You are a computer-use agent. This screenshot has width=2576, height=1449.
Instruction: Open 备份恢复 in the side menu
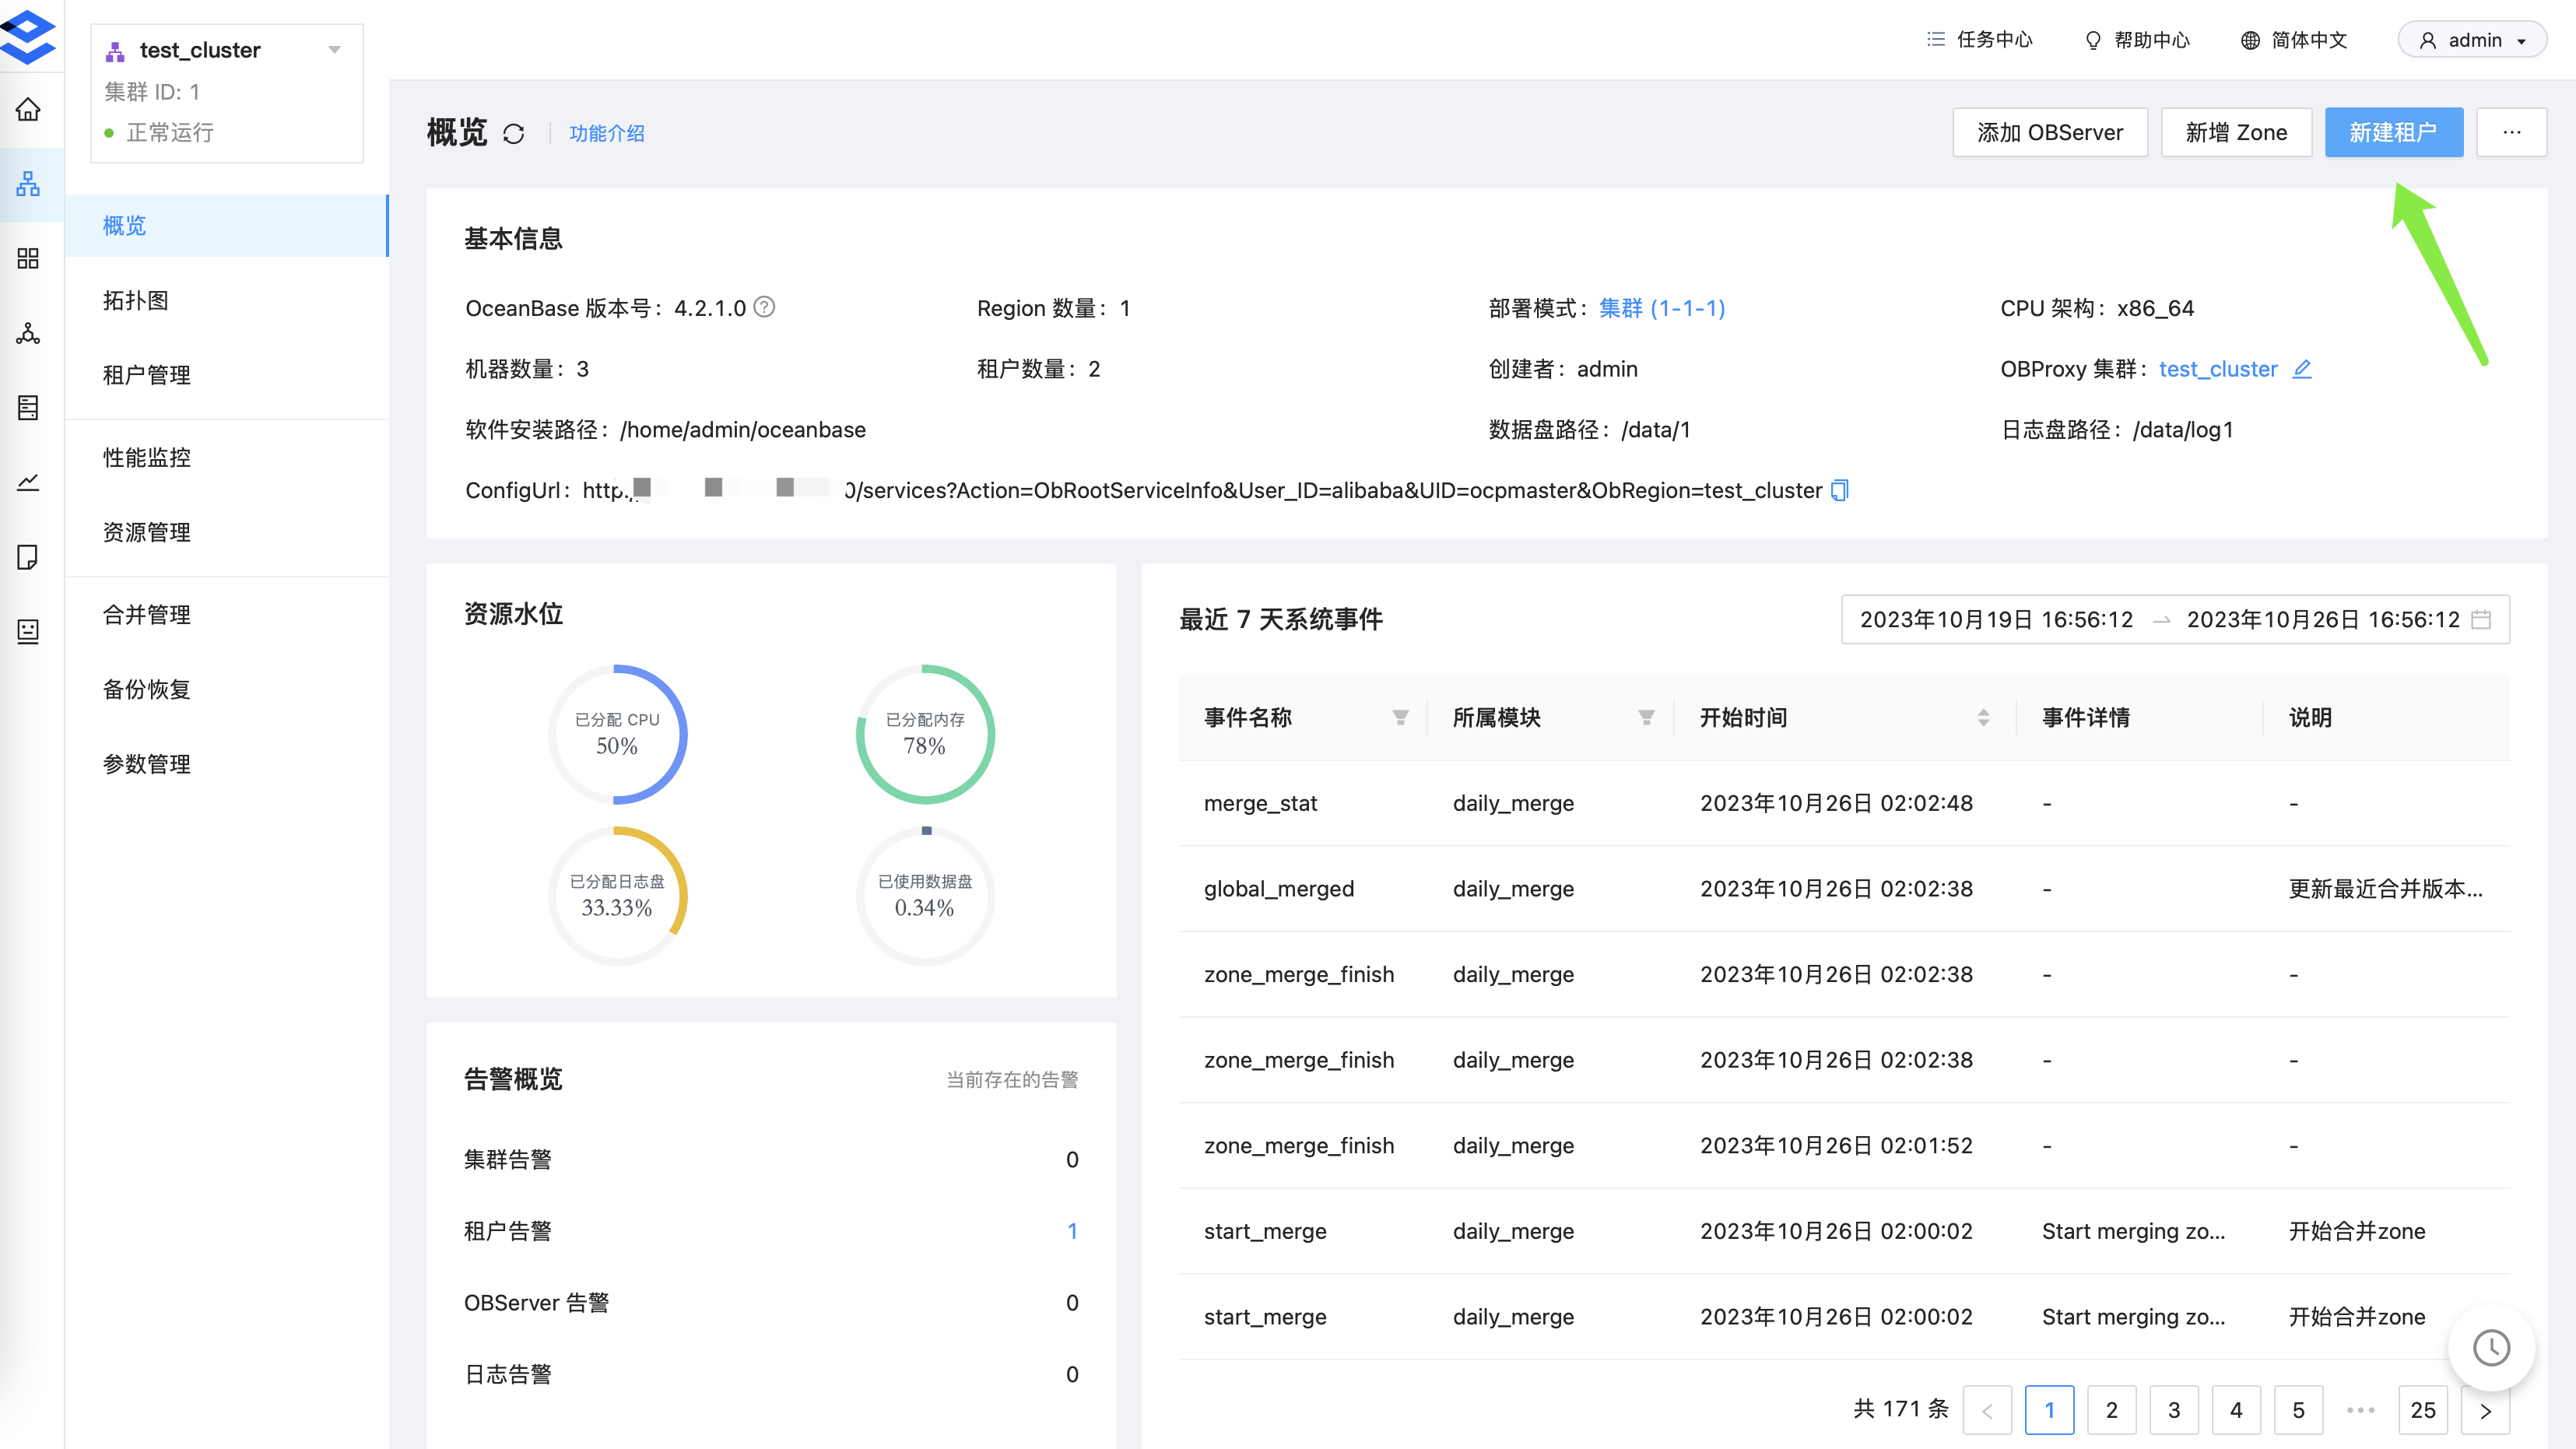(x=226, y=690)
